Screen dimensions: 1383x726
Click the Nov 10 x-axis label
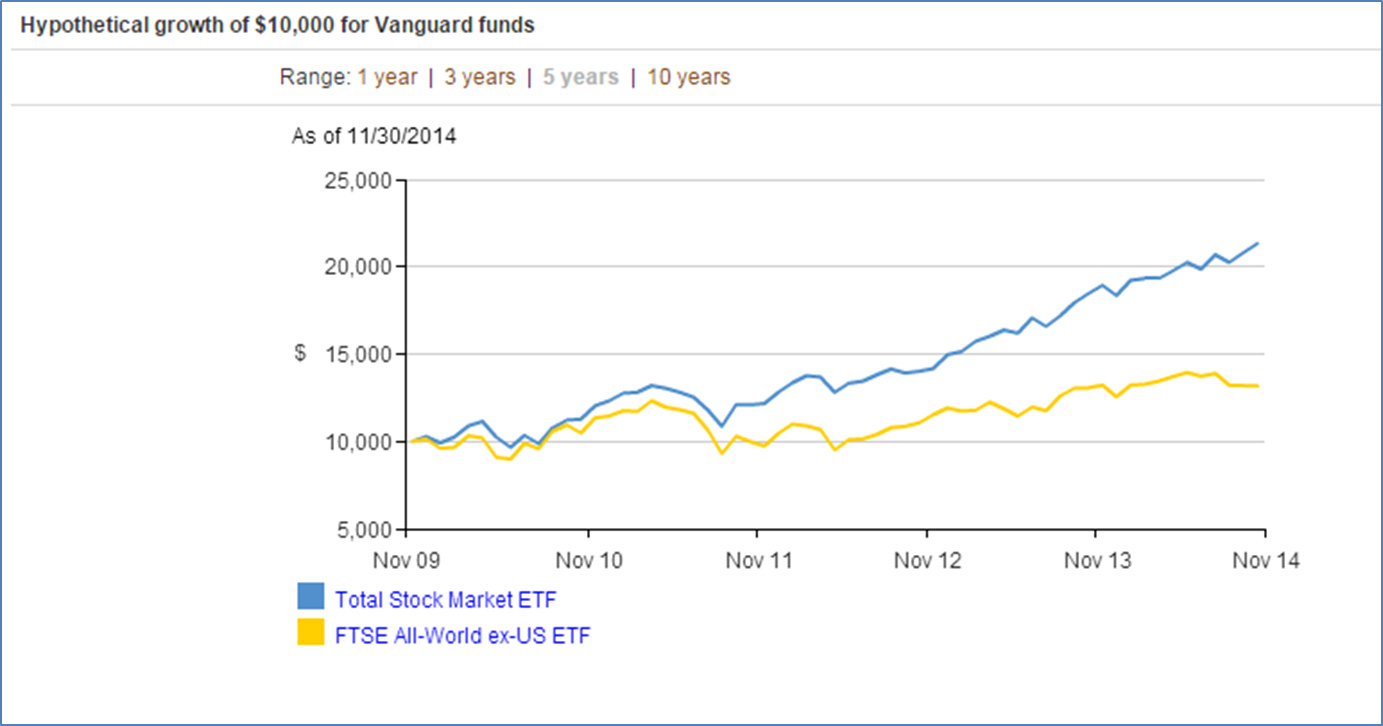(x=589, y=560)
